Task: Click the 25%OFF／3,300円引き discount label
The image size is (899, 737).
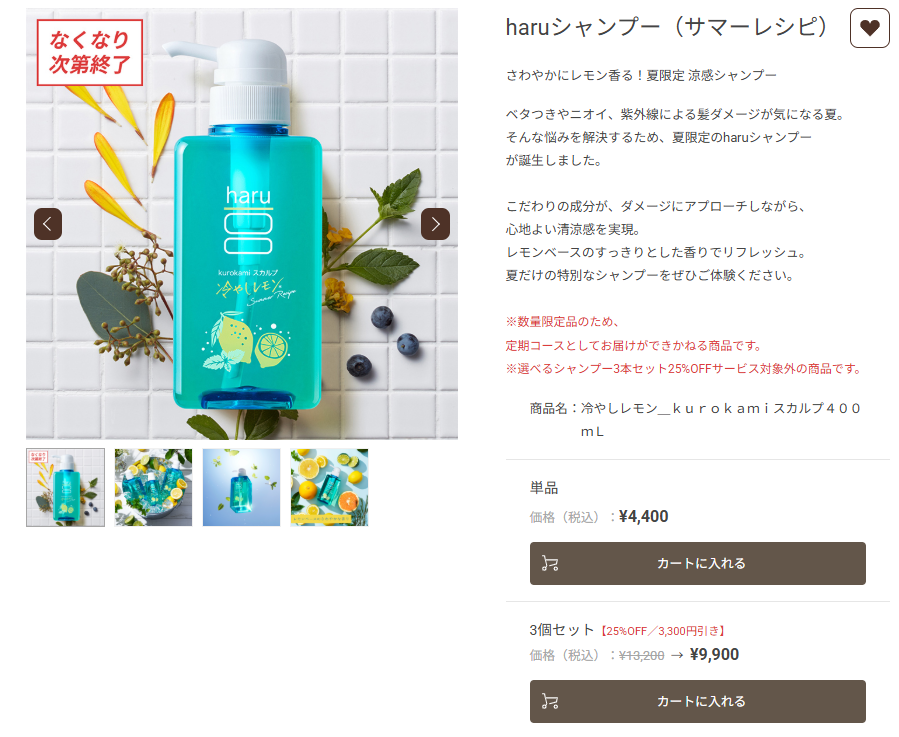Action: (x=662, y=631)
